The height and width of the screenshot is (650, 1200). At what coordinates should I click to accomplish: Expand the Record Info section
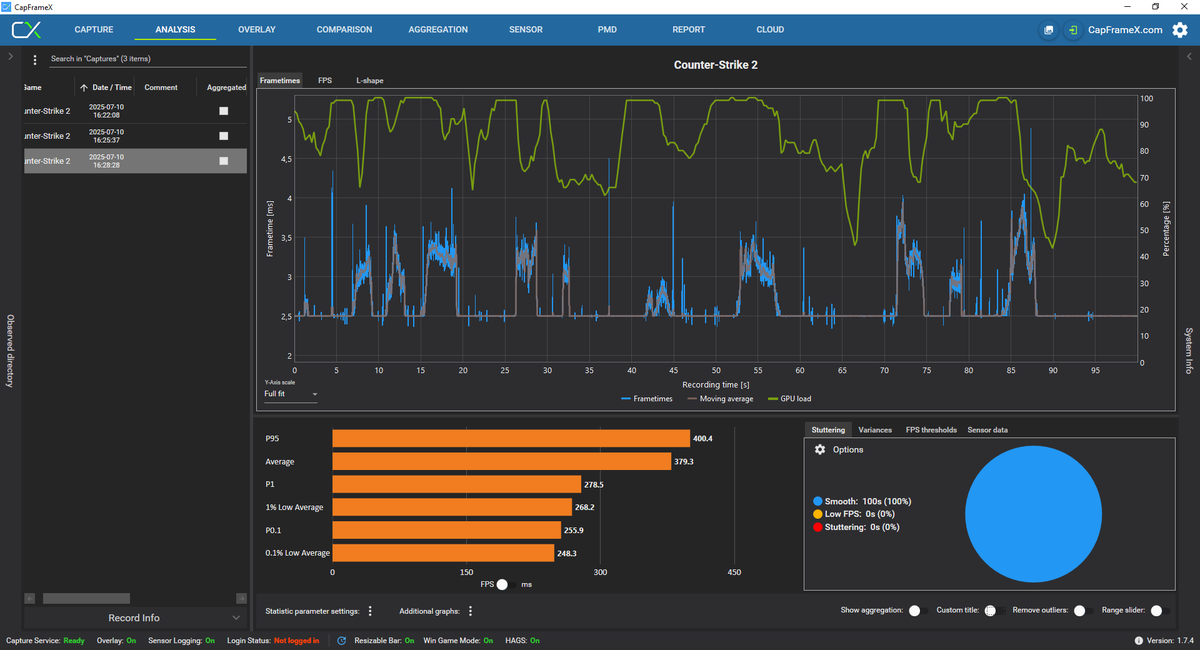coord(134,618)
